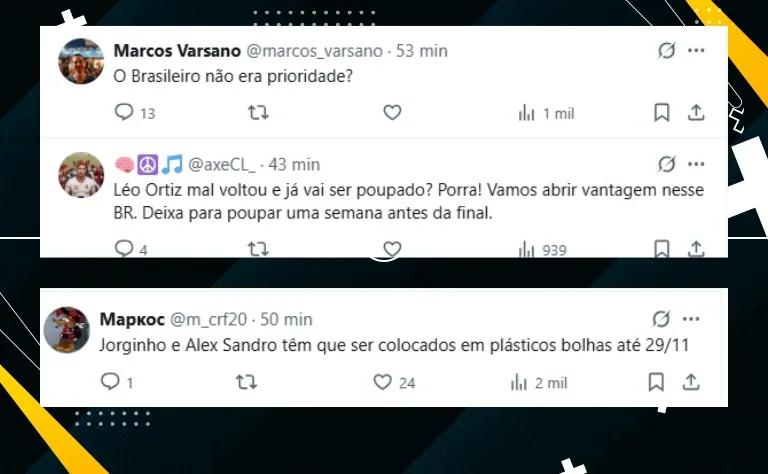Open more options on Marcos Varsano tweet
The width and height of the screenshot is (768, 474).
point(696,50)
